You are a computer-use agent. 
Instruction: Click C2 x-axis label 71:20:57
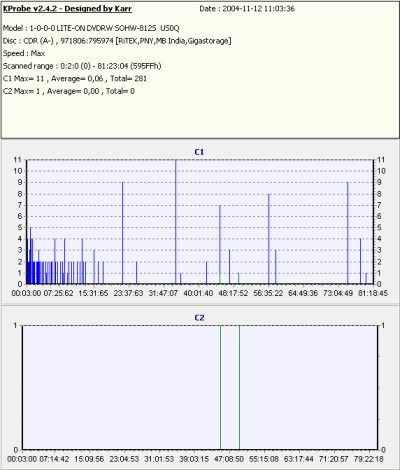[x=334, y=459]
